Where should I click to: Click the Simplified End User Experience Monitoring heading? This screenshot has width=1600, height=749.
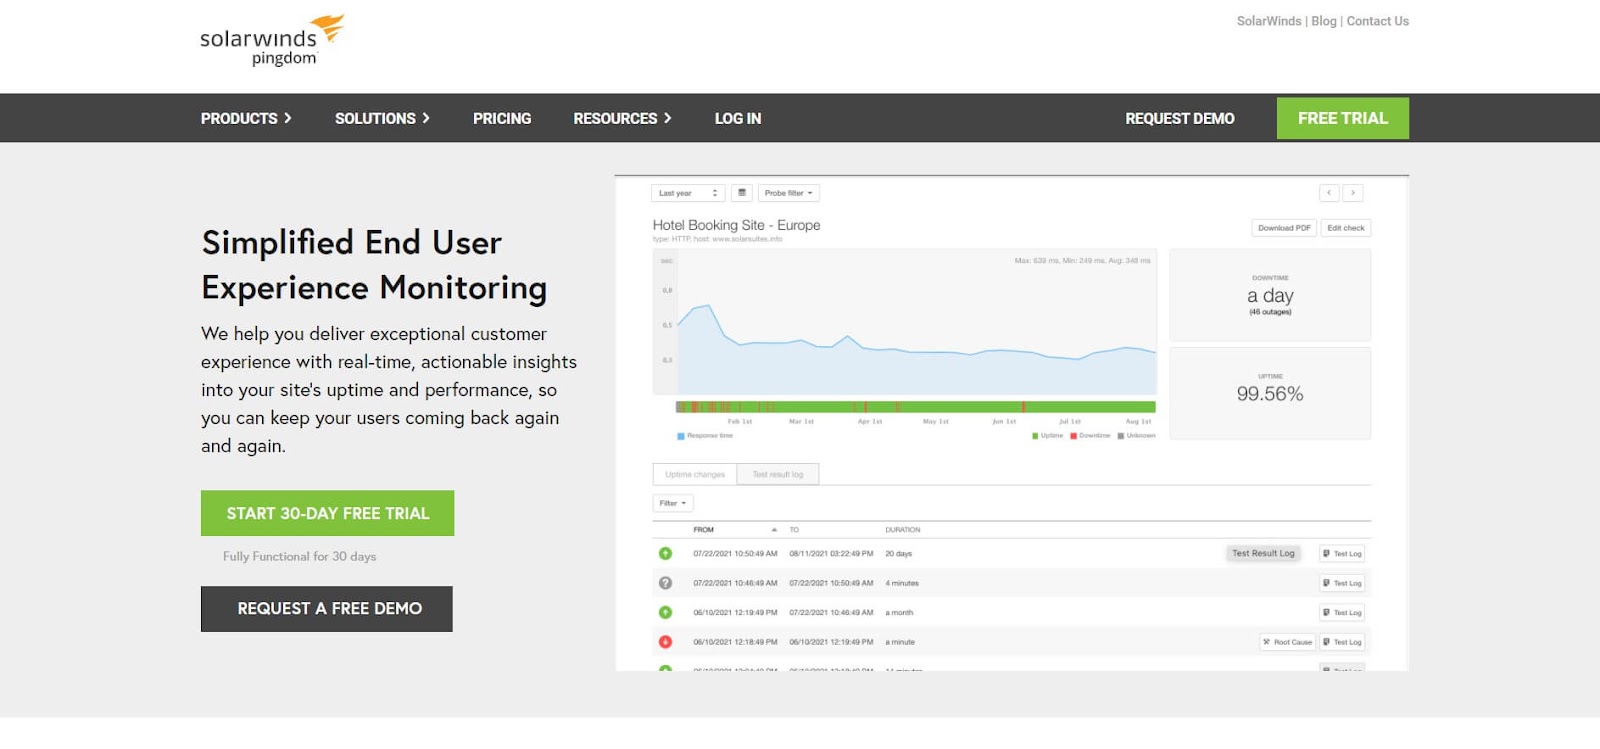[x=374, y=265]
